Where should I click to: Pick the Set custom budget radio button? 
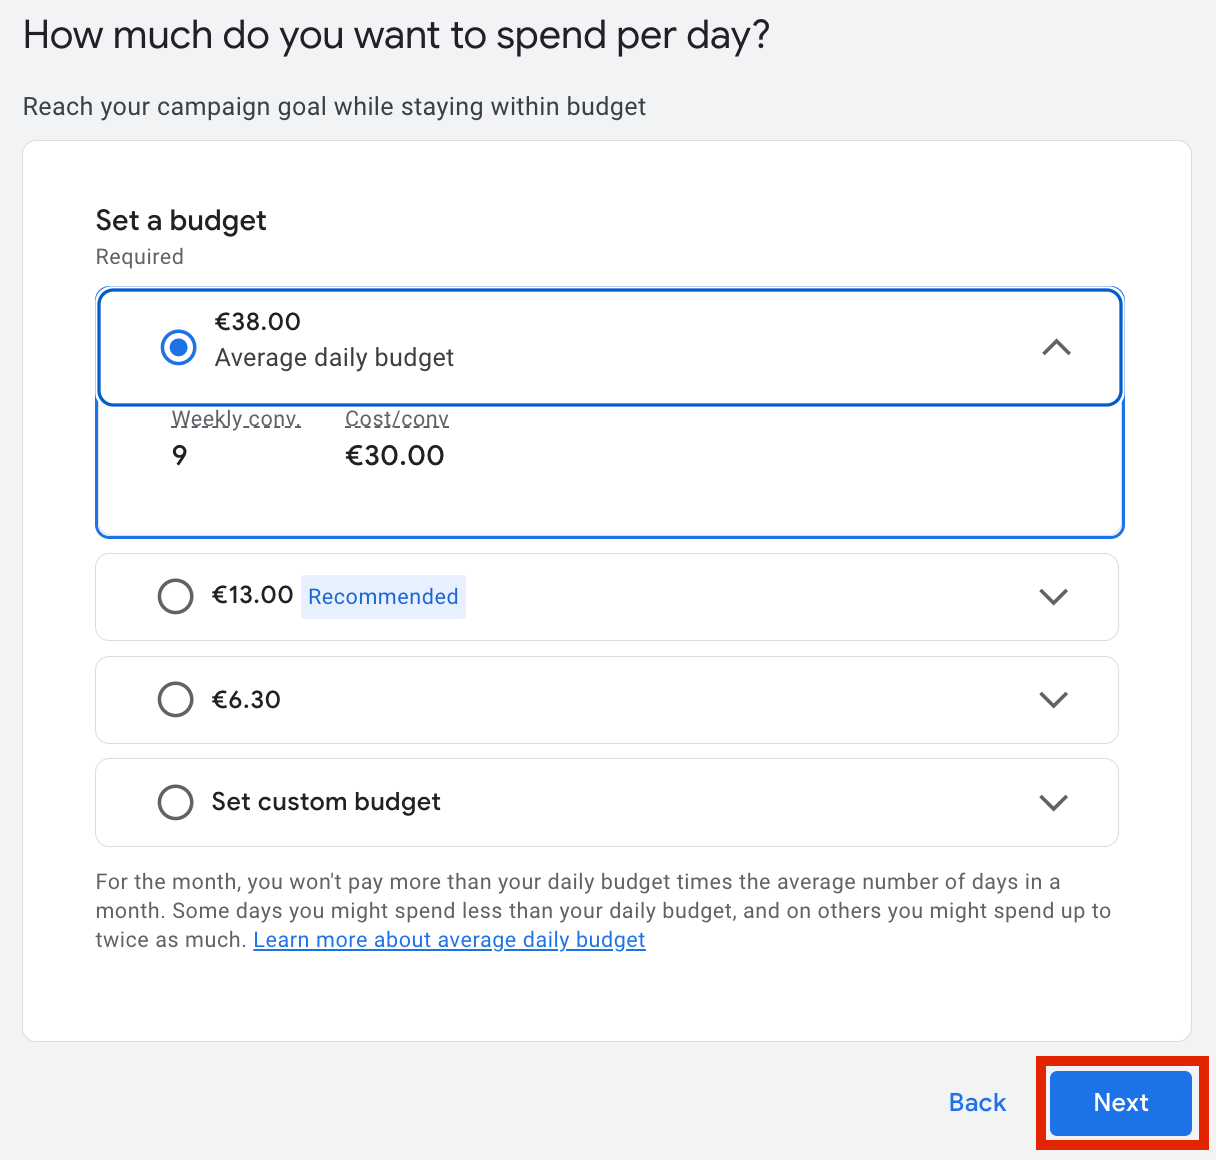coord(176,802)
